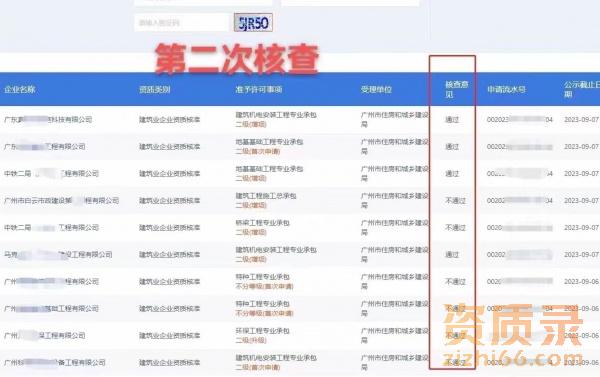The width and height of the screenshot is (600, 377).
Task: Click date 2023-09-07 in 科技有限公司 row
Action: click(581, 119)
